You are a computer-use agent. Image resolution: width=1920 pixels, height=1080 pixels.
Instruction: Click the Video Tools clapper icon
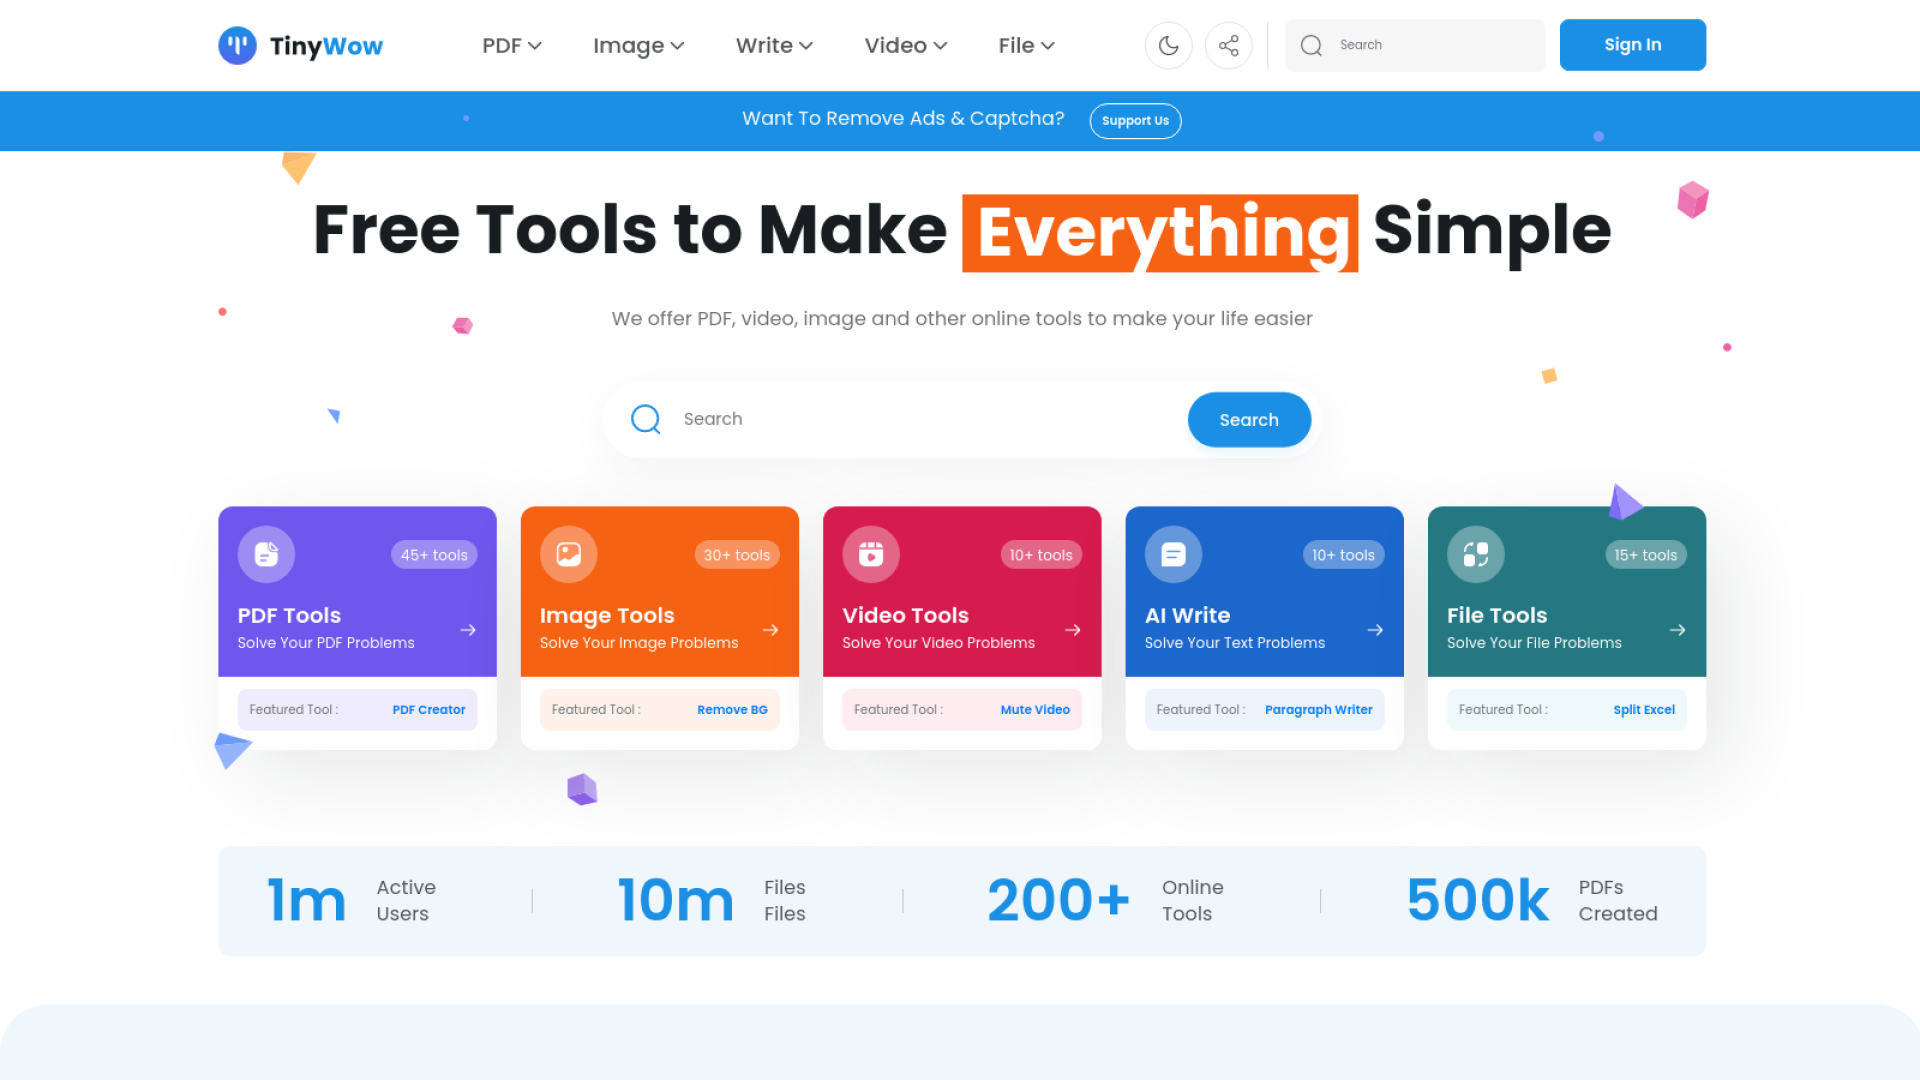point(871,554)
